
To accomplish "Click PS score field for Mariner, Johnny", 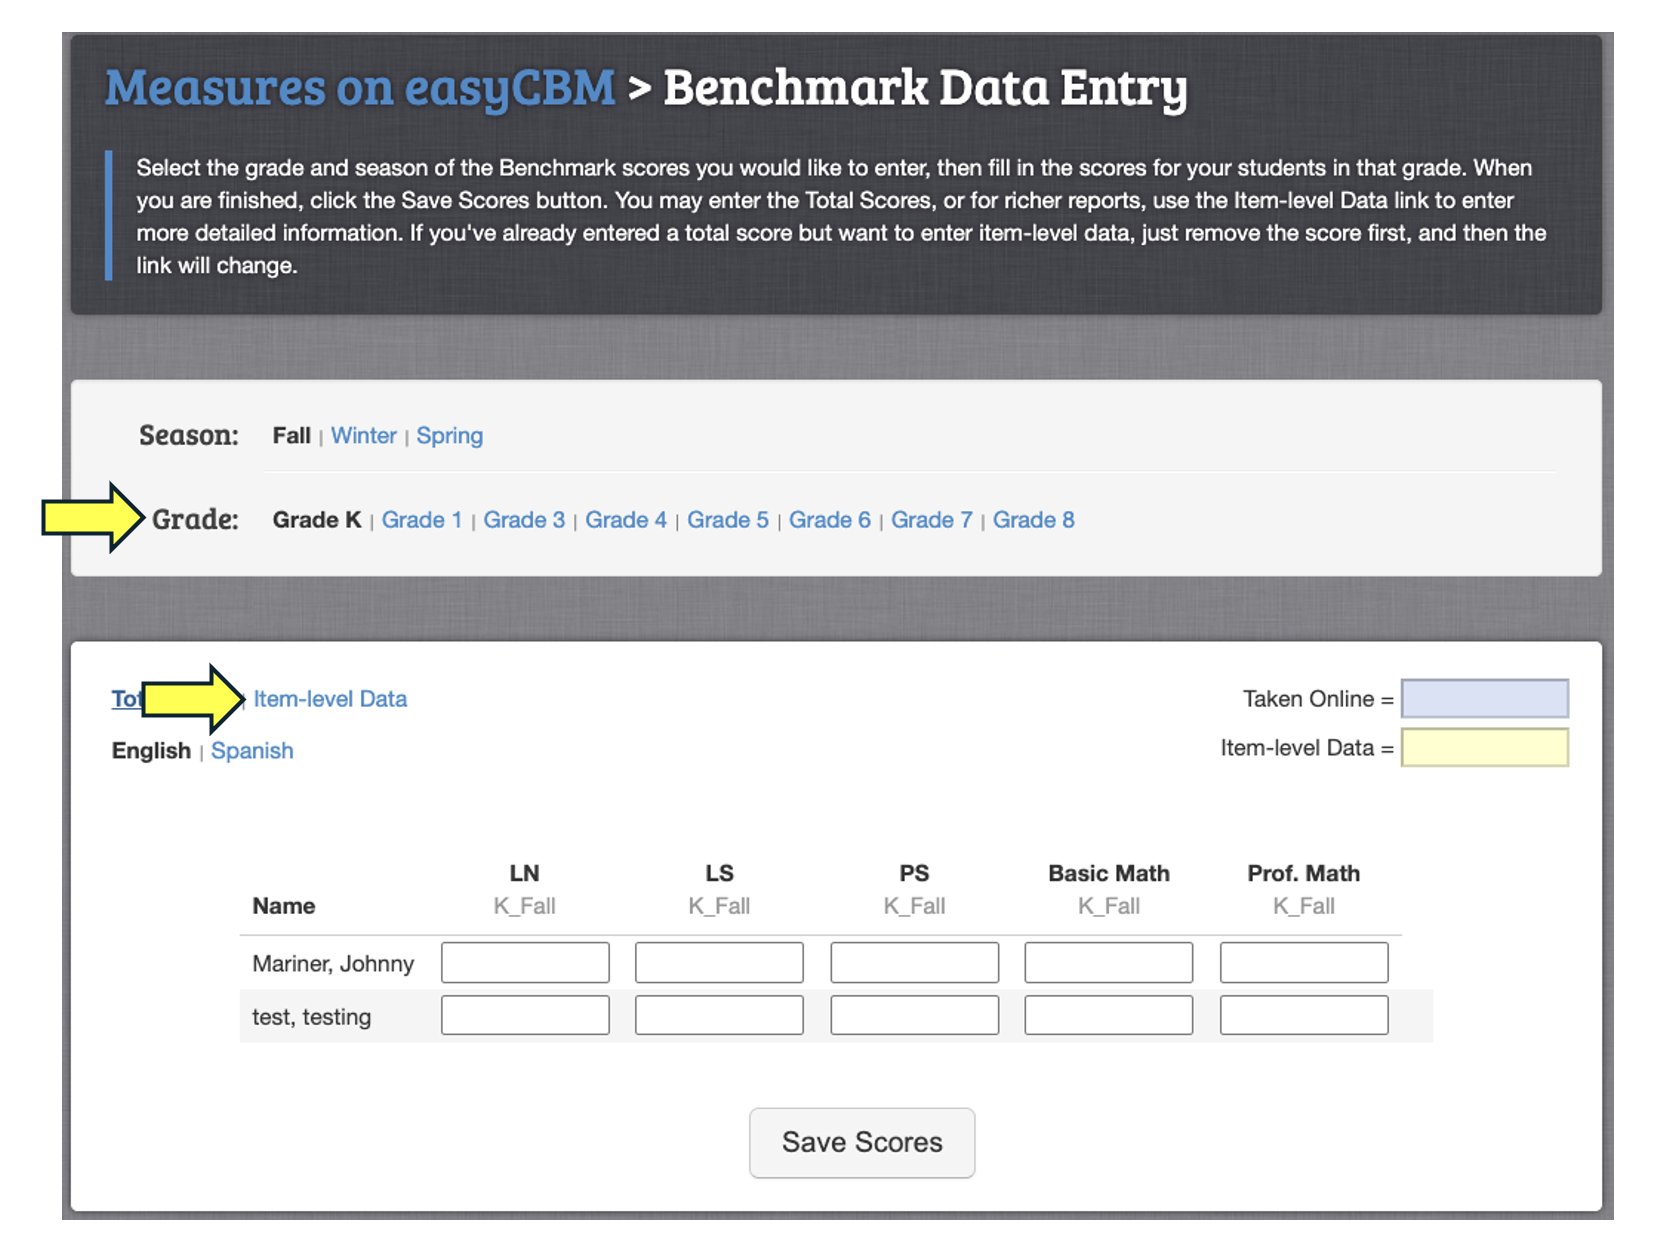I will pyautogui.click(x=914, y=963).
